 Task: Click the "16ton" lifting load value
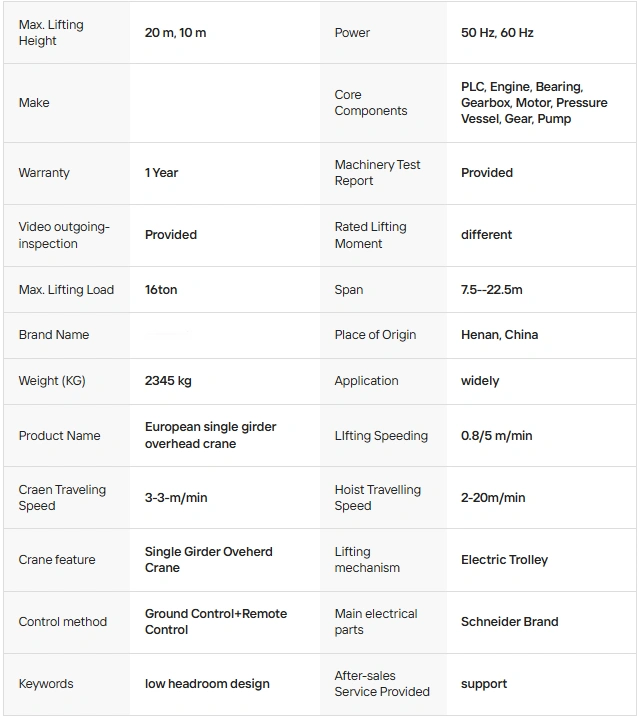click(x=161, y=290)
